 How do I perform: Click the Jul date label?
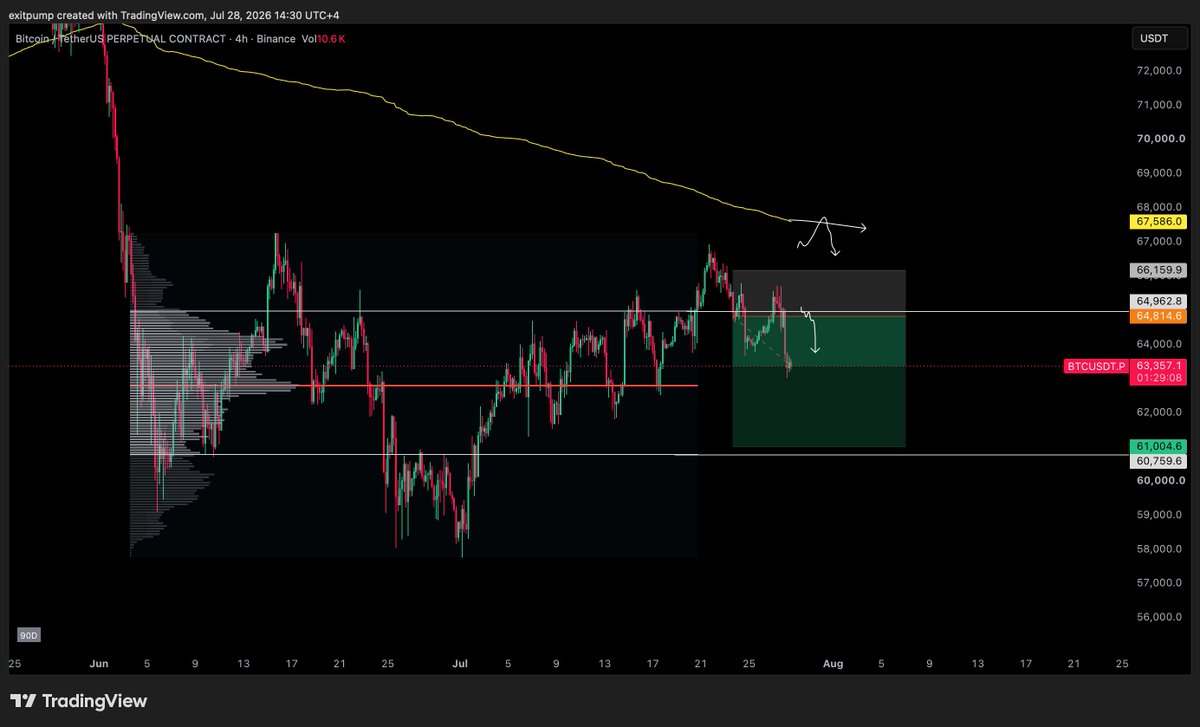point(461,663)
